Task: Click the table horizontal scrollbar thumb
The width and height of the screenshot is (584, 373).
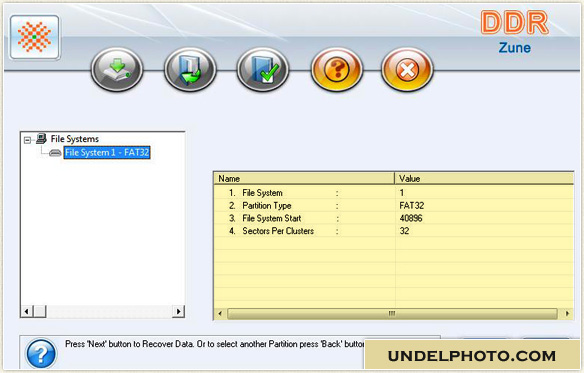Action: coord(392,313)
